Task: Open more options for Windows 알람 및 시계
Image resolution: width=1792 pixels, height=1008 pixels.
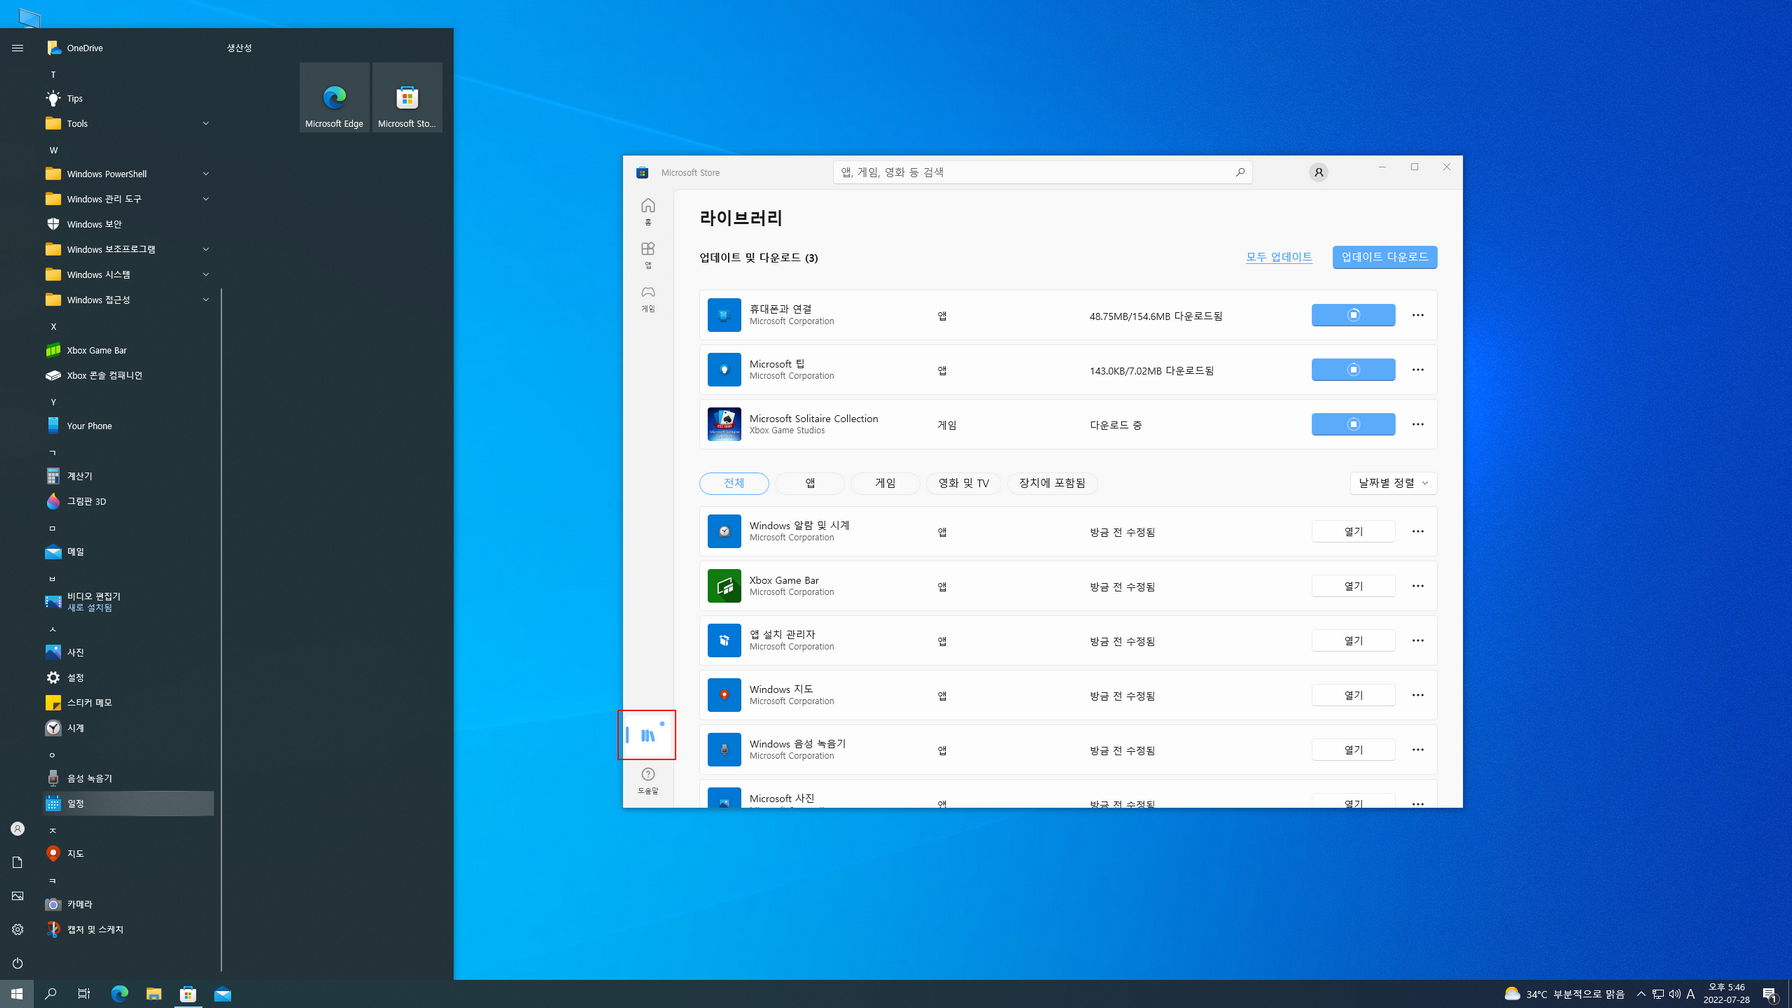Action: [x=1417, y=531]
